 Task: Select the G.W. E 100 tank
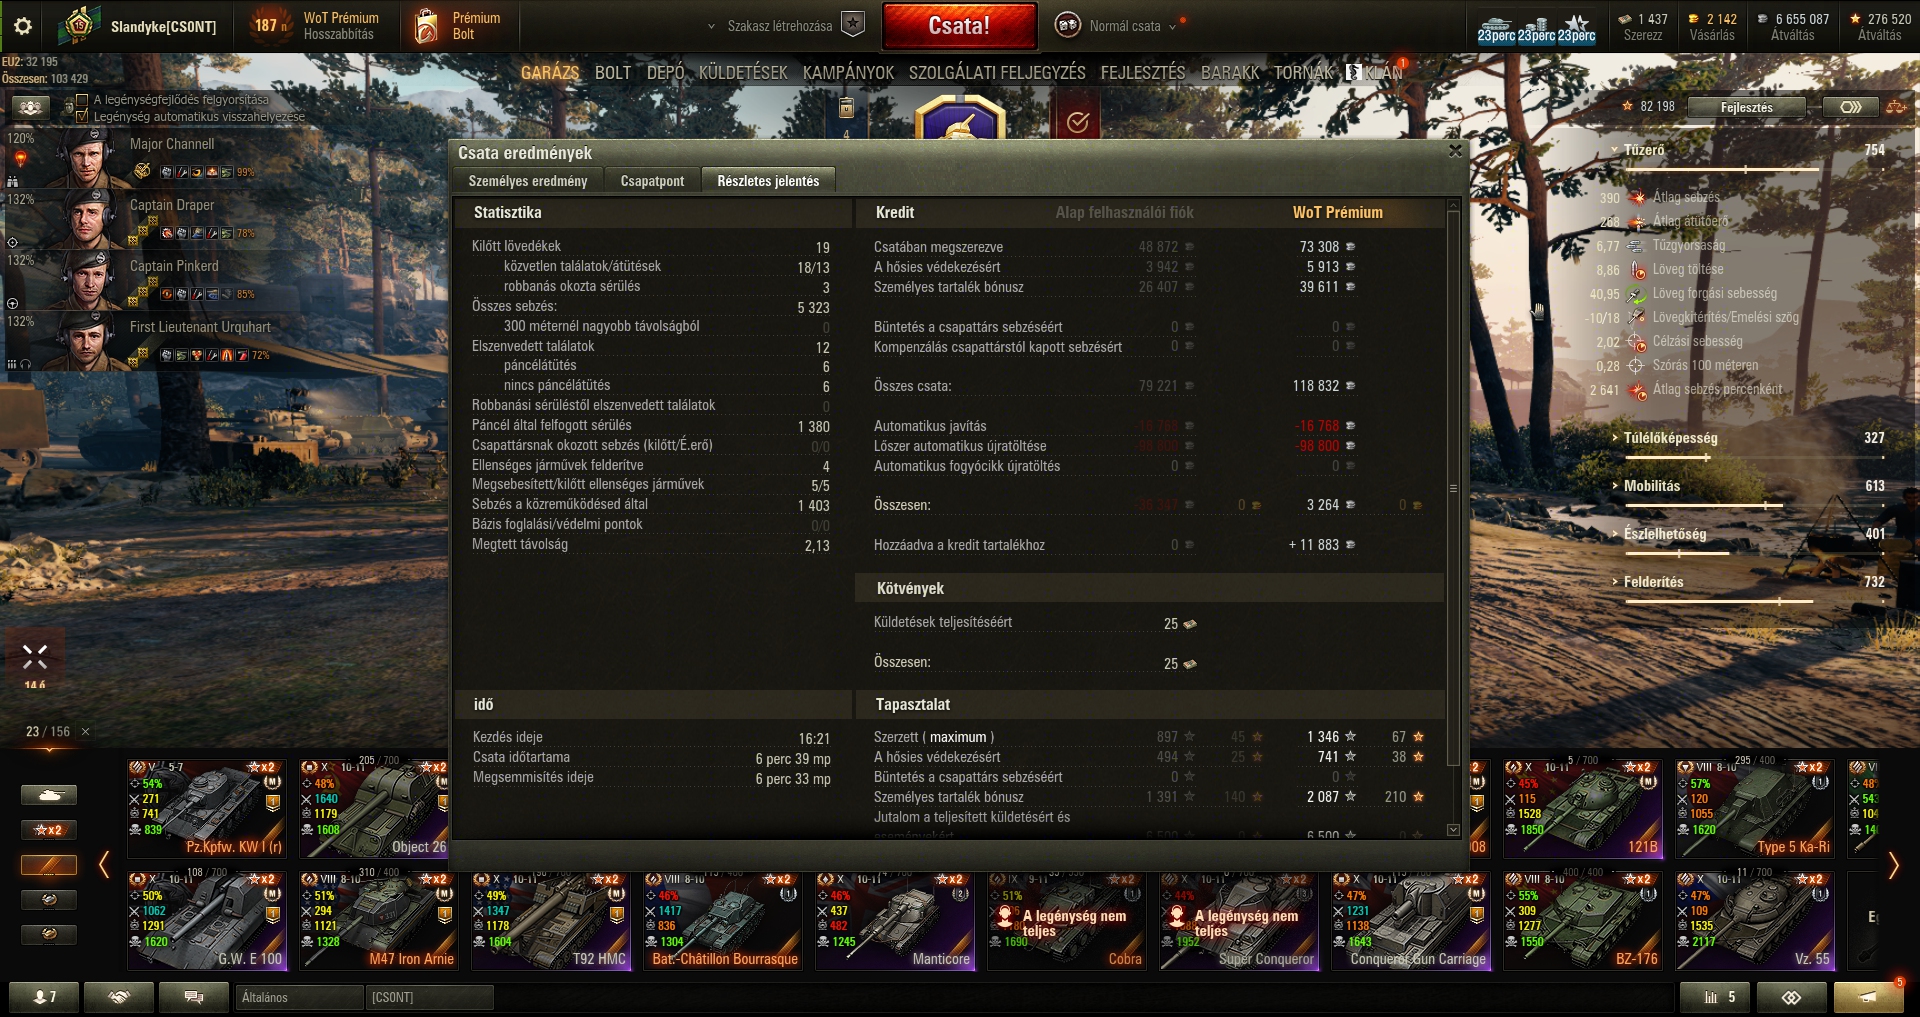point(207,920)
